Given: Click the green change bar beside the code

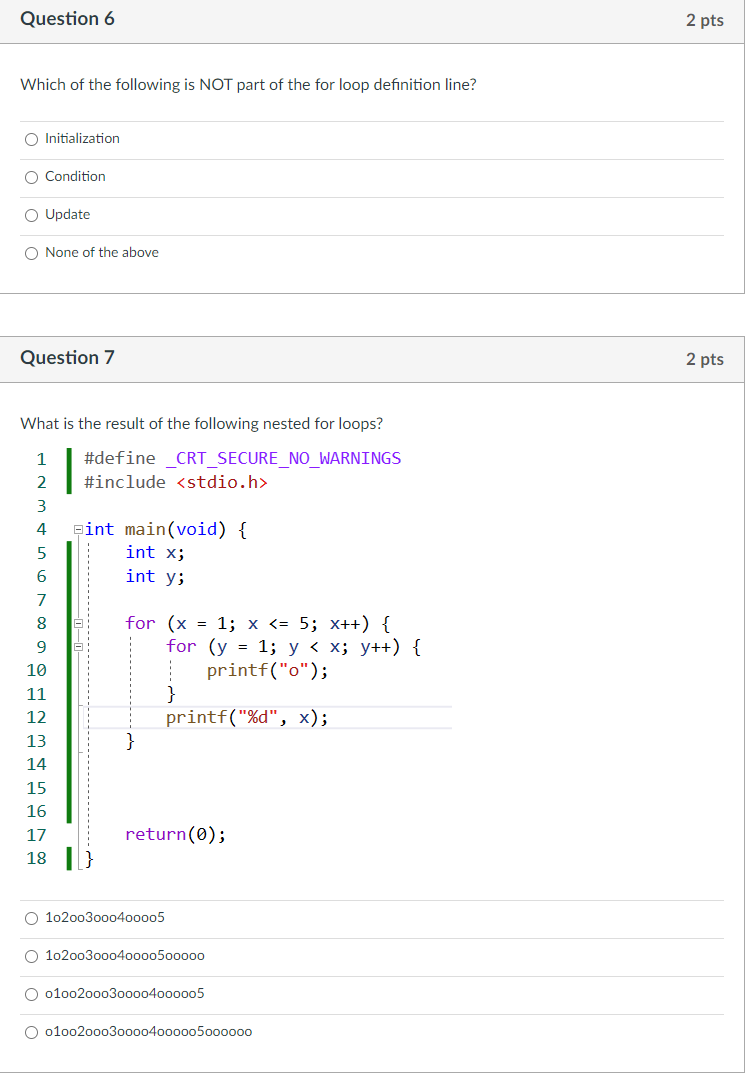Looking at the screenshot, I should tap(67, 670).
